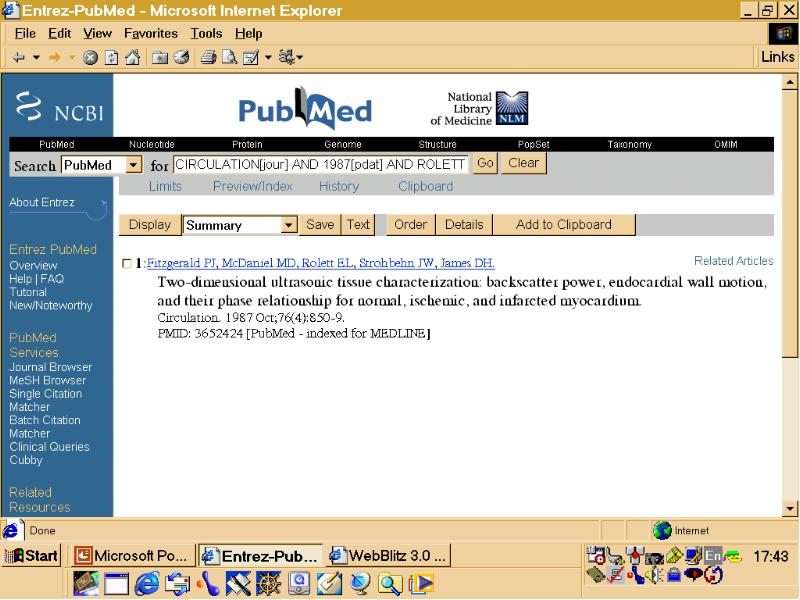Image resolution: width=800 pixels, height=600 pixels.
Task: Open the File menu
Action: pyautogui.click(x=25, y=34)
